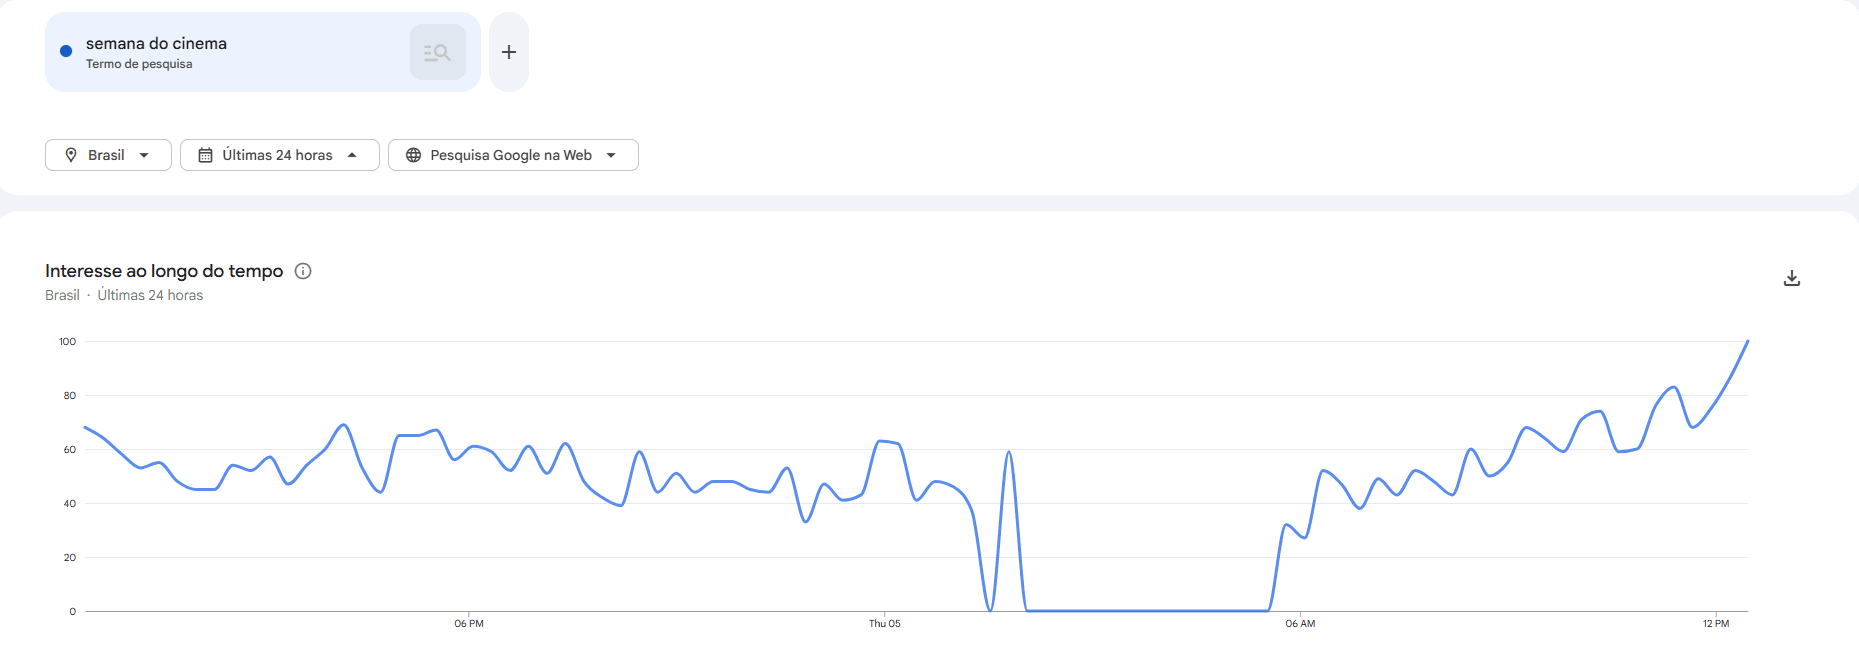Click the search explore icon in term chip

coord(437,52)
